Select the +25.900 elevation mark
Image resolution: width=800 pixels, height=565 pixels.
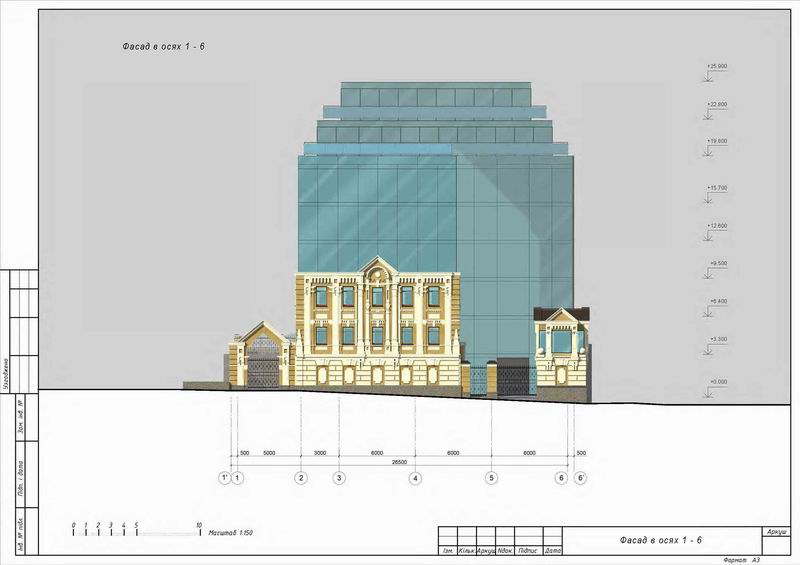tap(716, 67)
